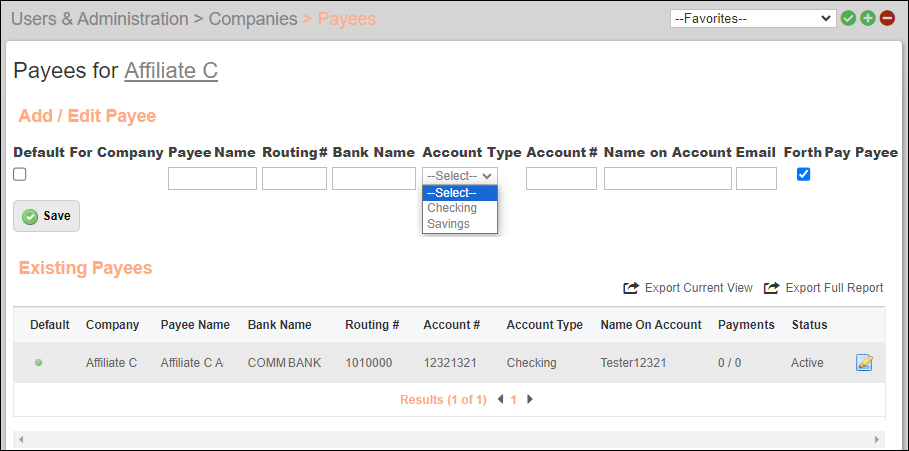
Task: Choose Savings from Account Type list
Action: tap(448, 224)
